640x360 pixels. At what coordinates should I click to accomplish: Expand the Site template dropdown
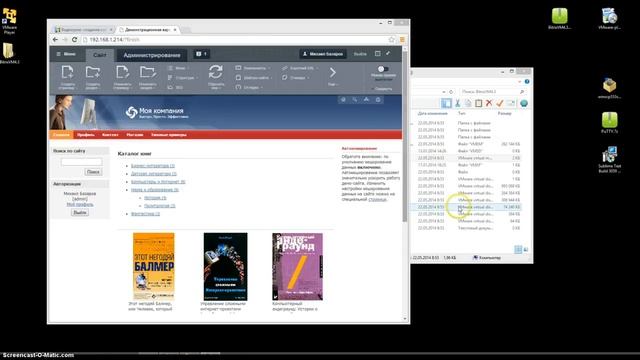click(x=254, y=78)
